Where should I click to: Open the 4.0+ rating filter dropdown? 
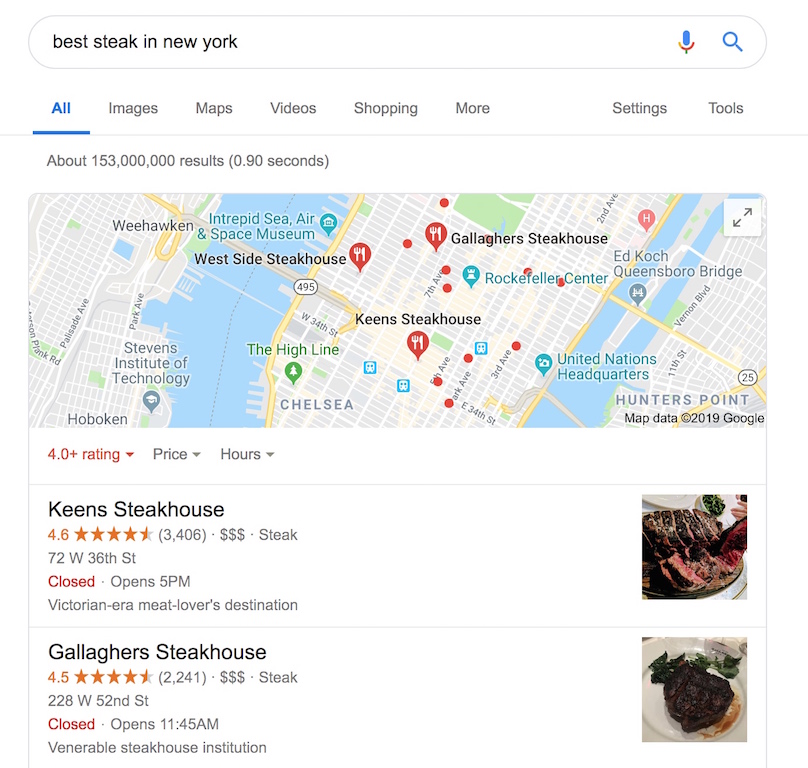point(91,454)
